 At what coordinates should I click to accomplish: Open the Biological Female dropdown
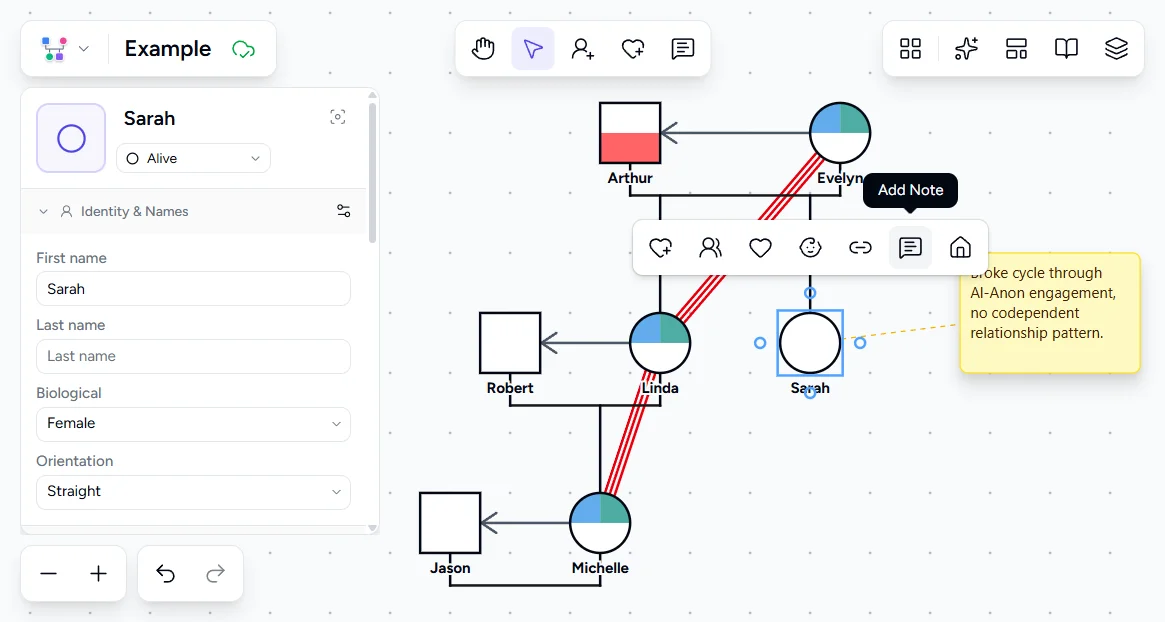(x=193, y=424)
